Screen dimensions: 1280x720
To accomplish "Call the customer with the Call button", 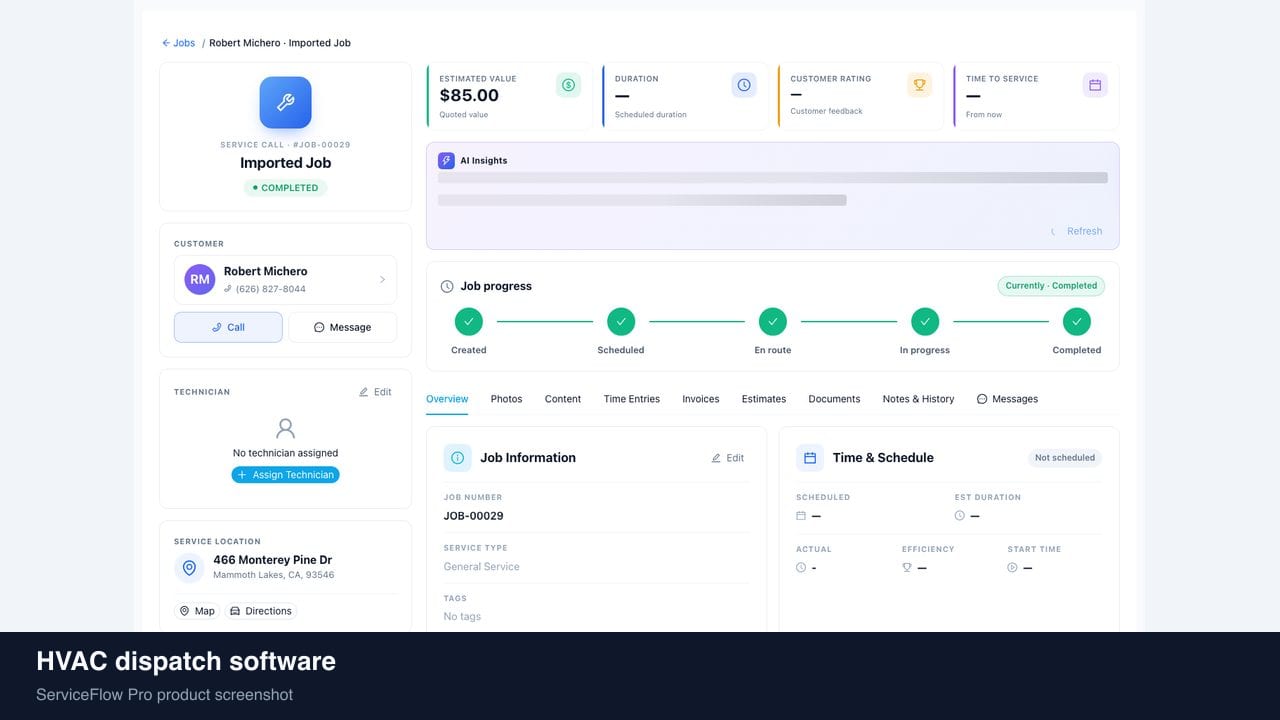I will pos(228,327).
